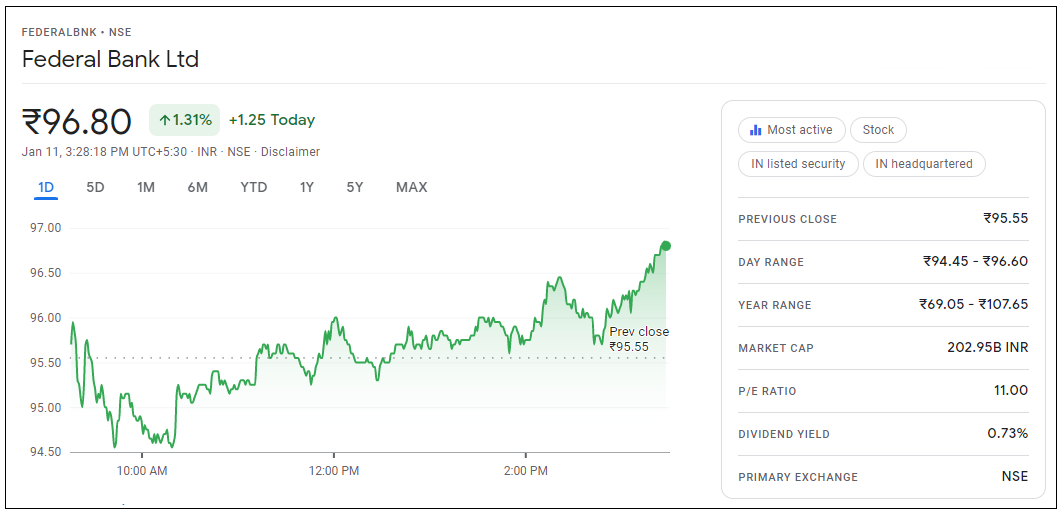Switch chart to 1Y range
This screenshot has height=515, width=1061.
pos(307,187)
